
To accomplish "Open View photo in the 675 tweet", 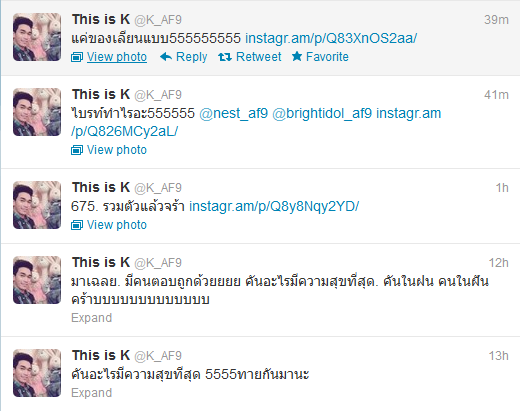I will click(117, 225).
